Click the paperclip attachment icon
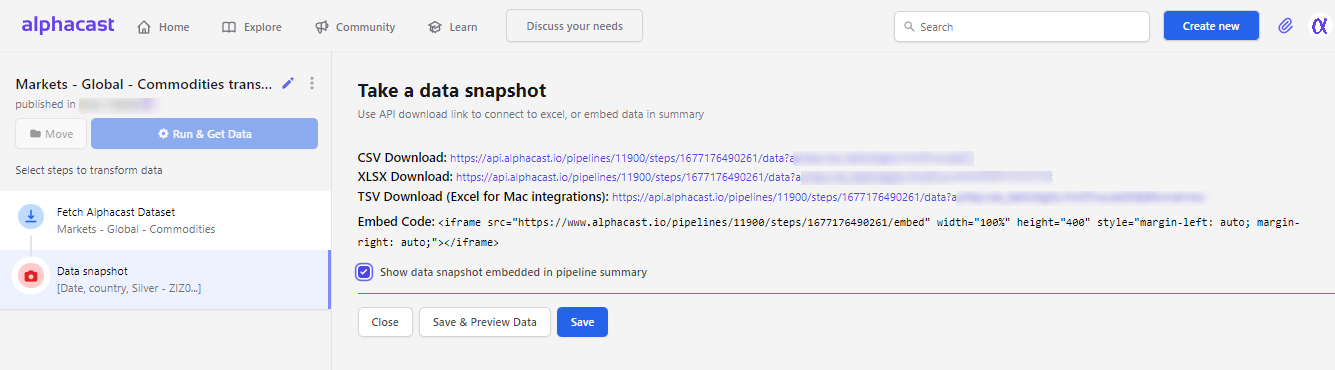Screen dimensions: 1335x370 tap(1285, 26)
